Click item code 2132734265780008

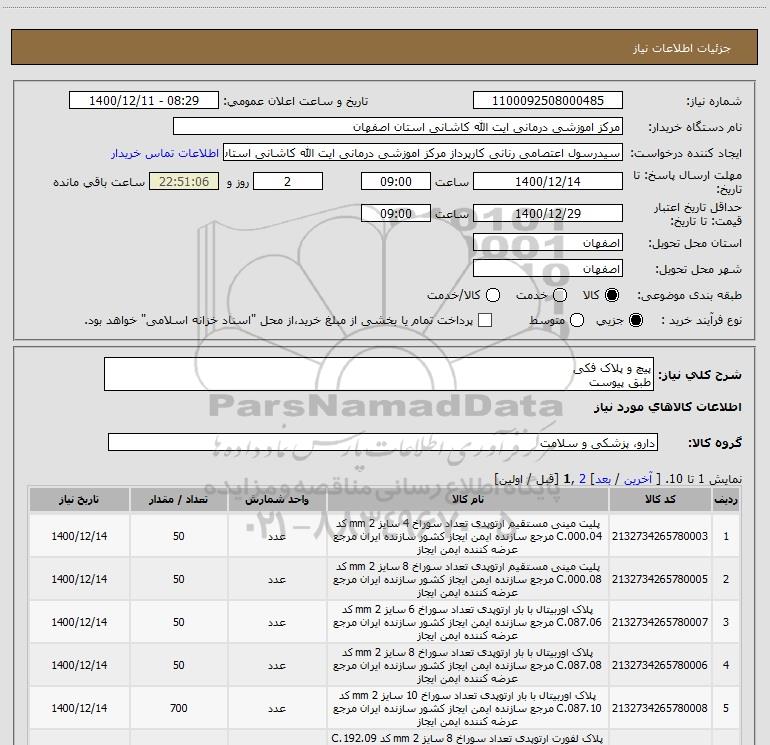pos(660,708)
